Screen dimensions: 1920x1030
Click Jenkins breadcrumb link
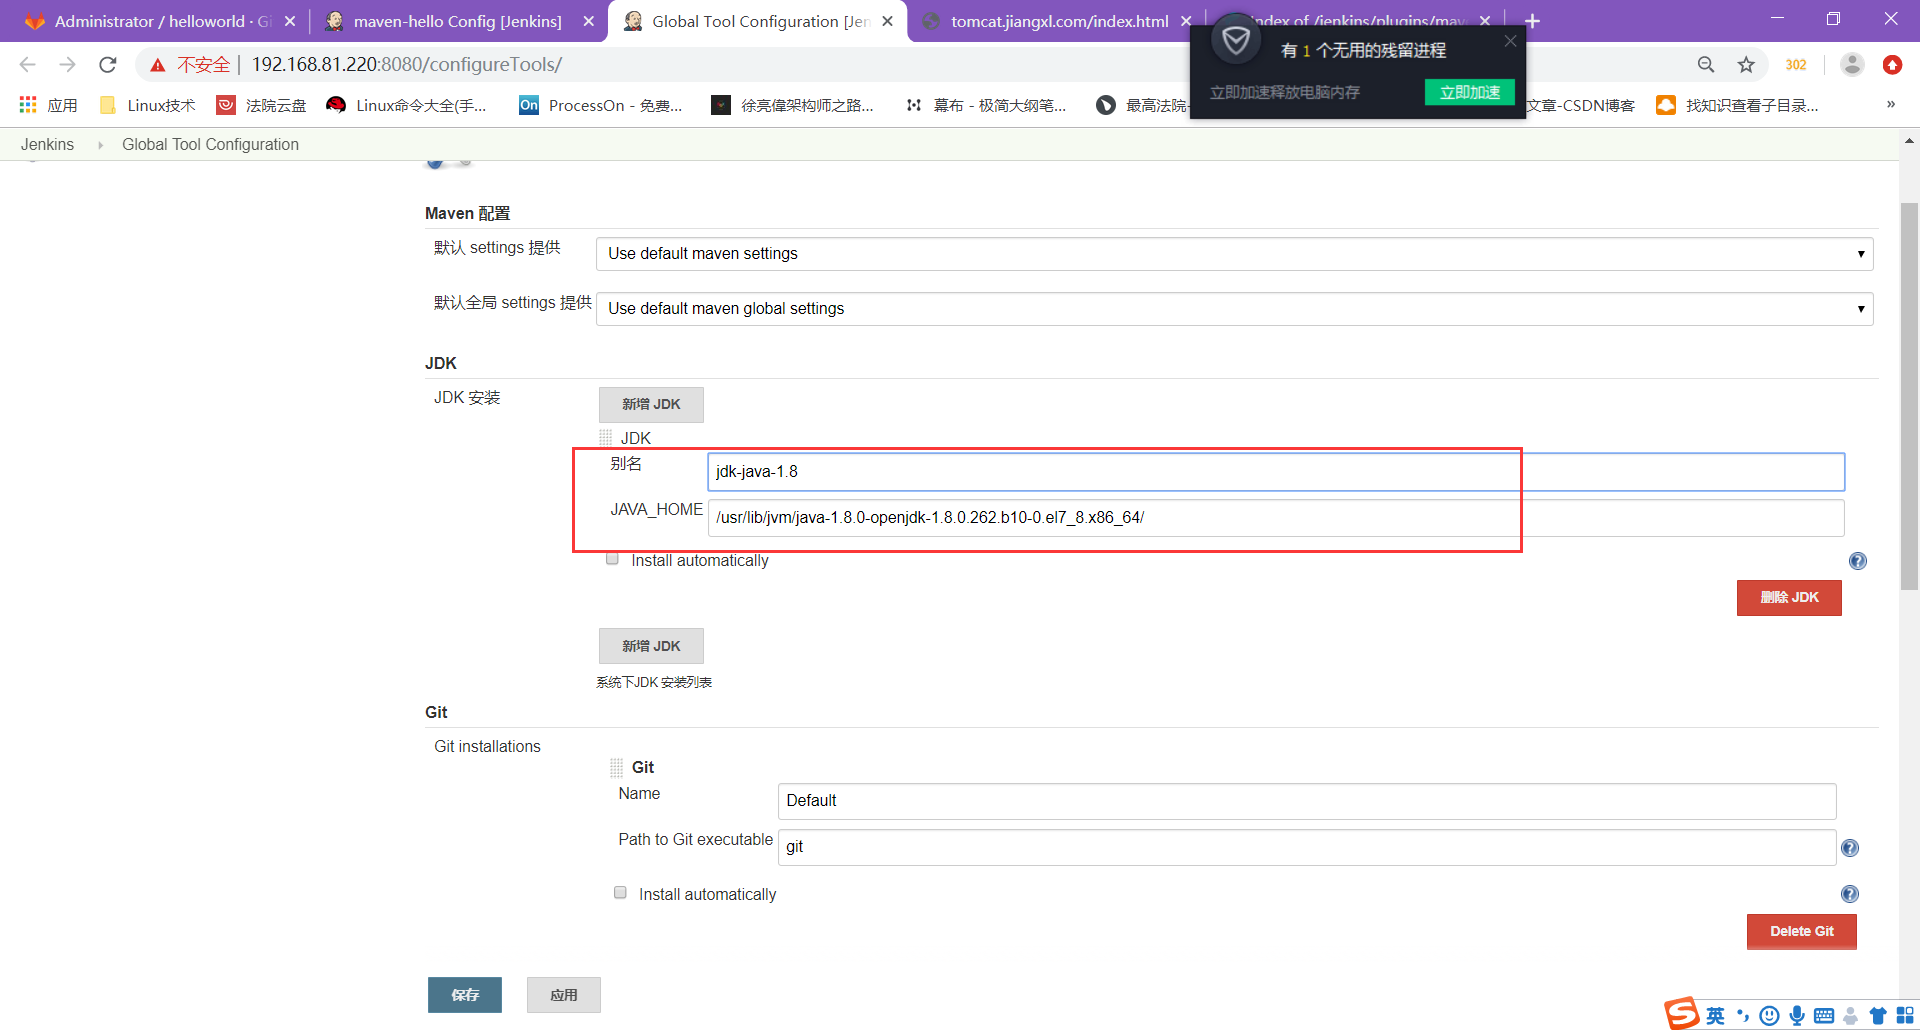coord(47,145)
